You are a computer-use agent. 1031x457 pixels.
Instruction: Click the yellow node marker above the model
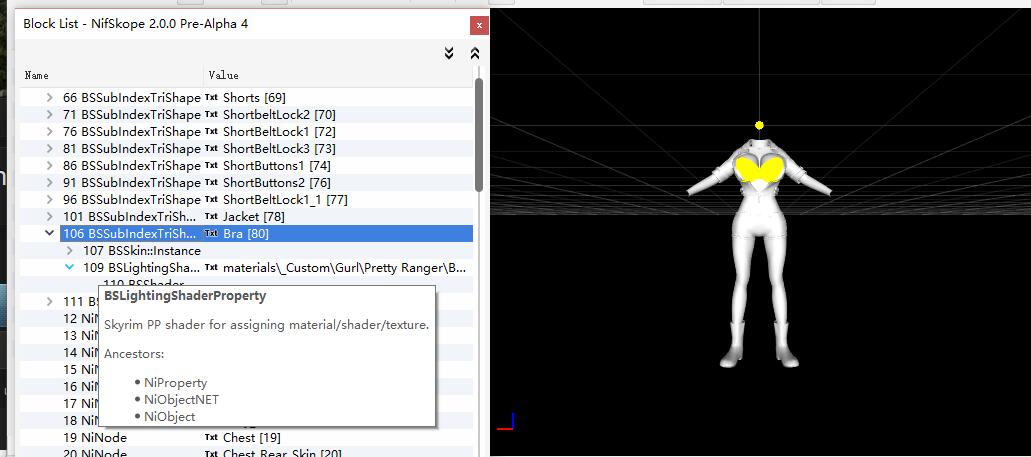(x=760, y=125)
